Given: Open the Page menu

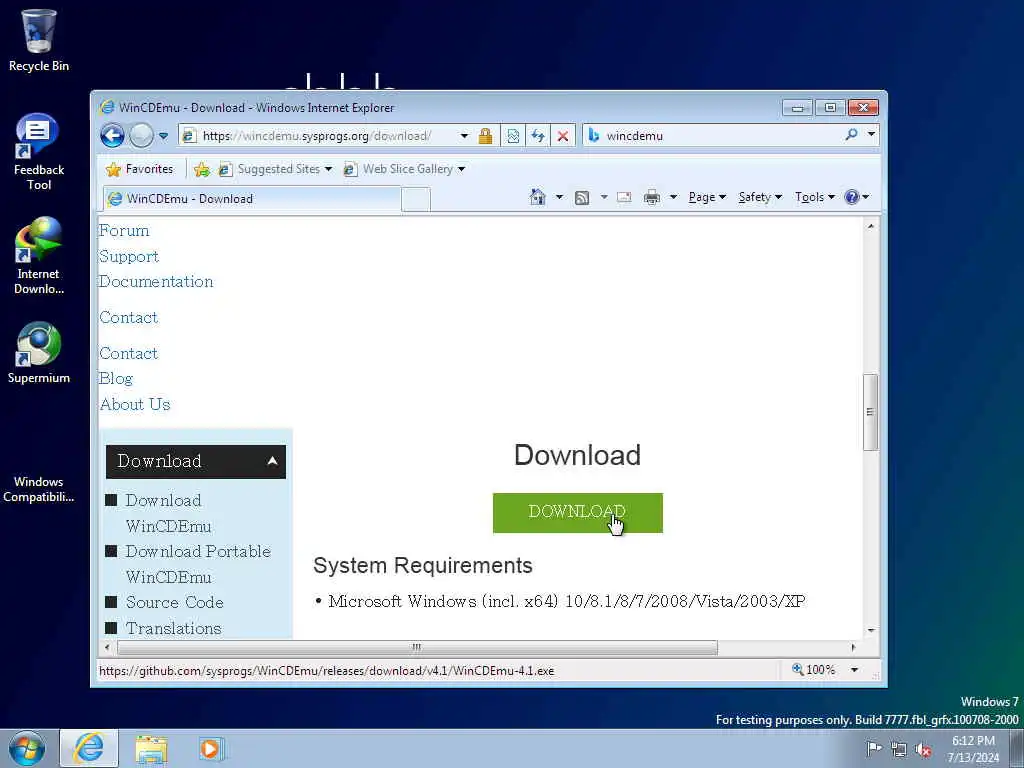Looking at the screenshot, I should [707, 197].
